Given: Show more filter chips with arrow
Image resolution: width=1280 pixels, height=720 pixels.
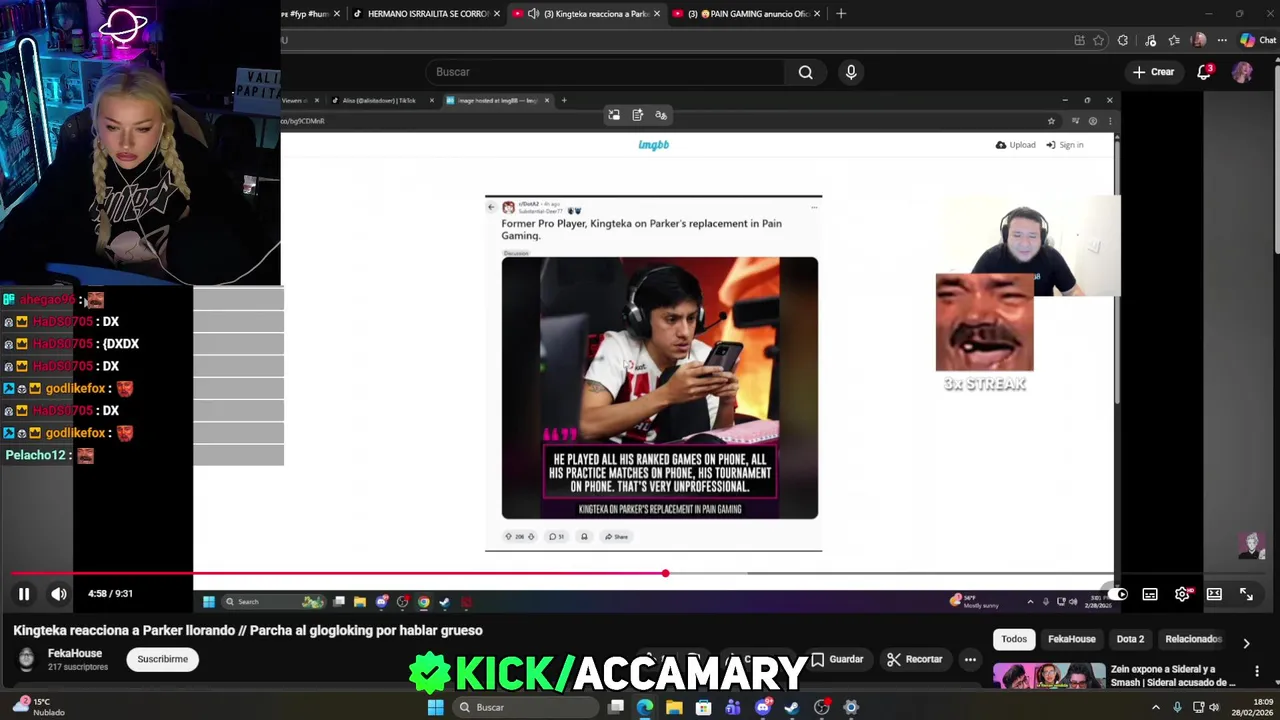Looking at the screenshot, I should point(1246,642).
